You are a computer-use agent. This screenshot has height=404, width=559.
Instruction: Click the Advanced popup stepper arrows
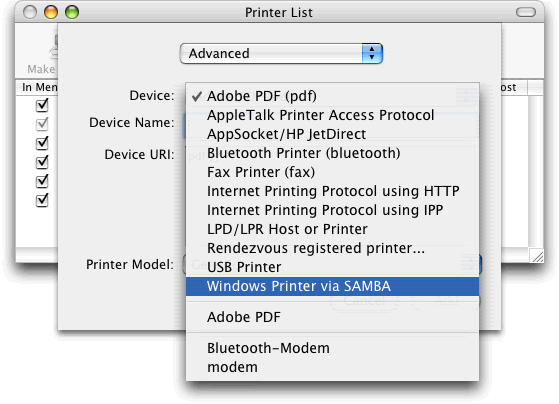coord(372,53)
